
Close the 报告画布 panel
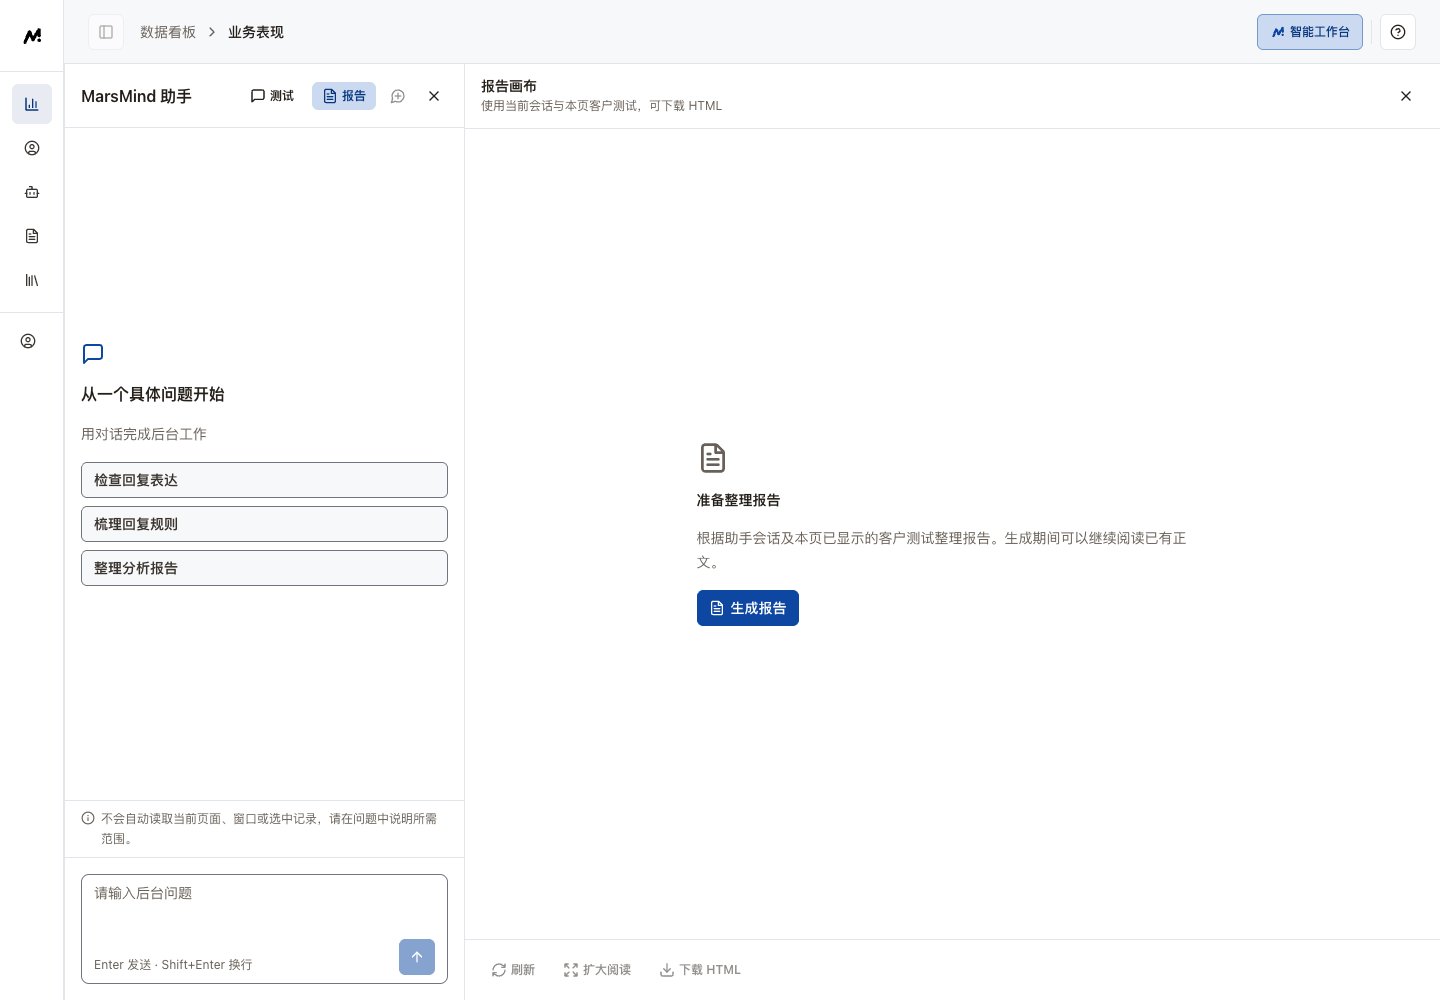(x=1406, y=96)
